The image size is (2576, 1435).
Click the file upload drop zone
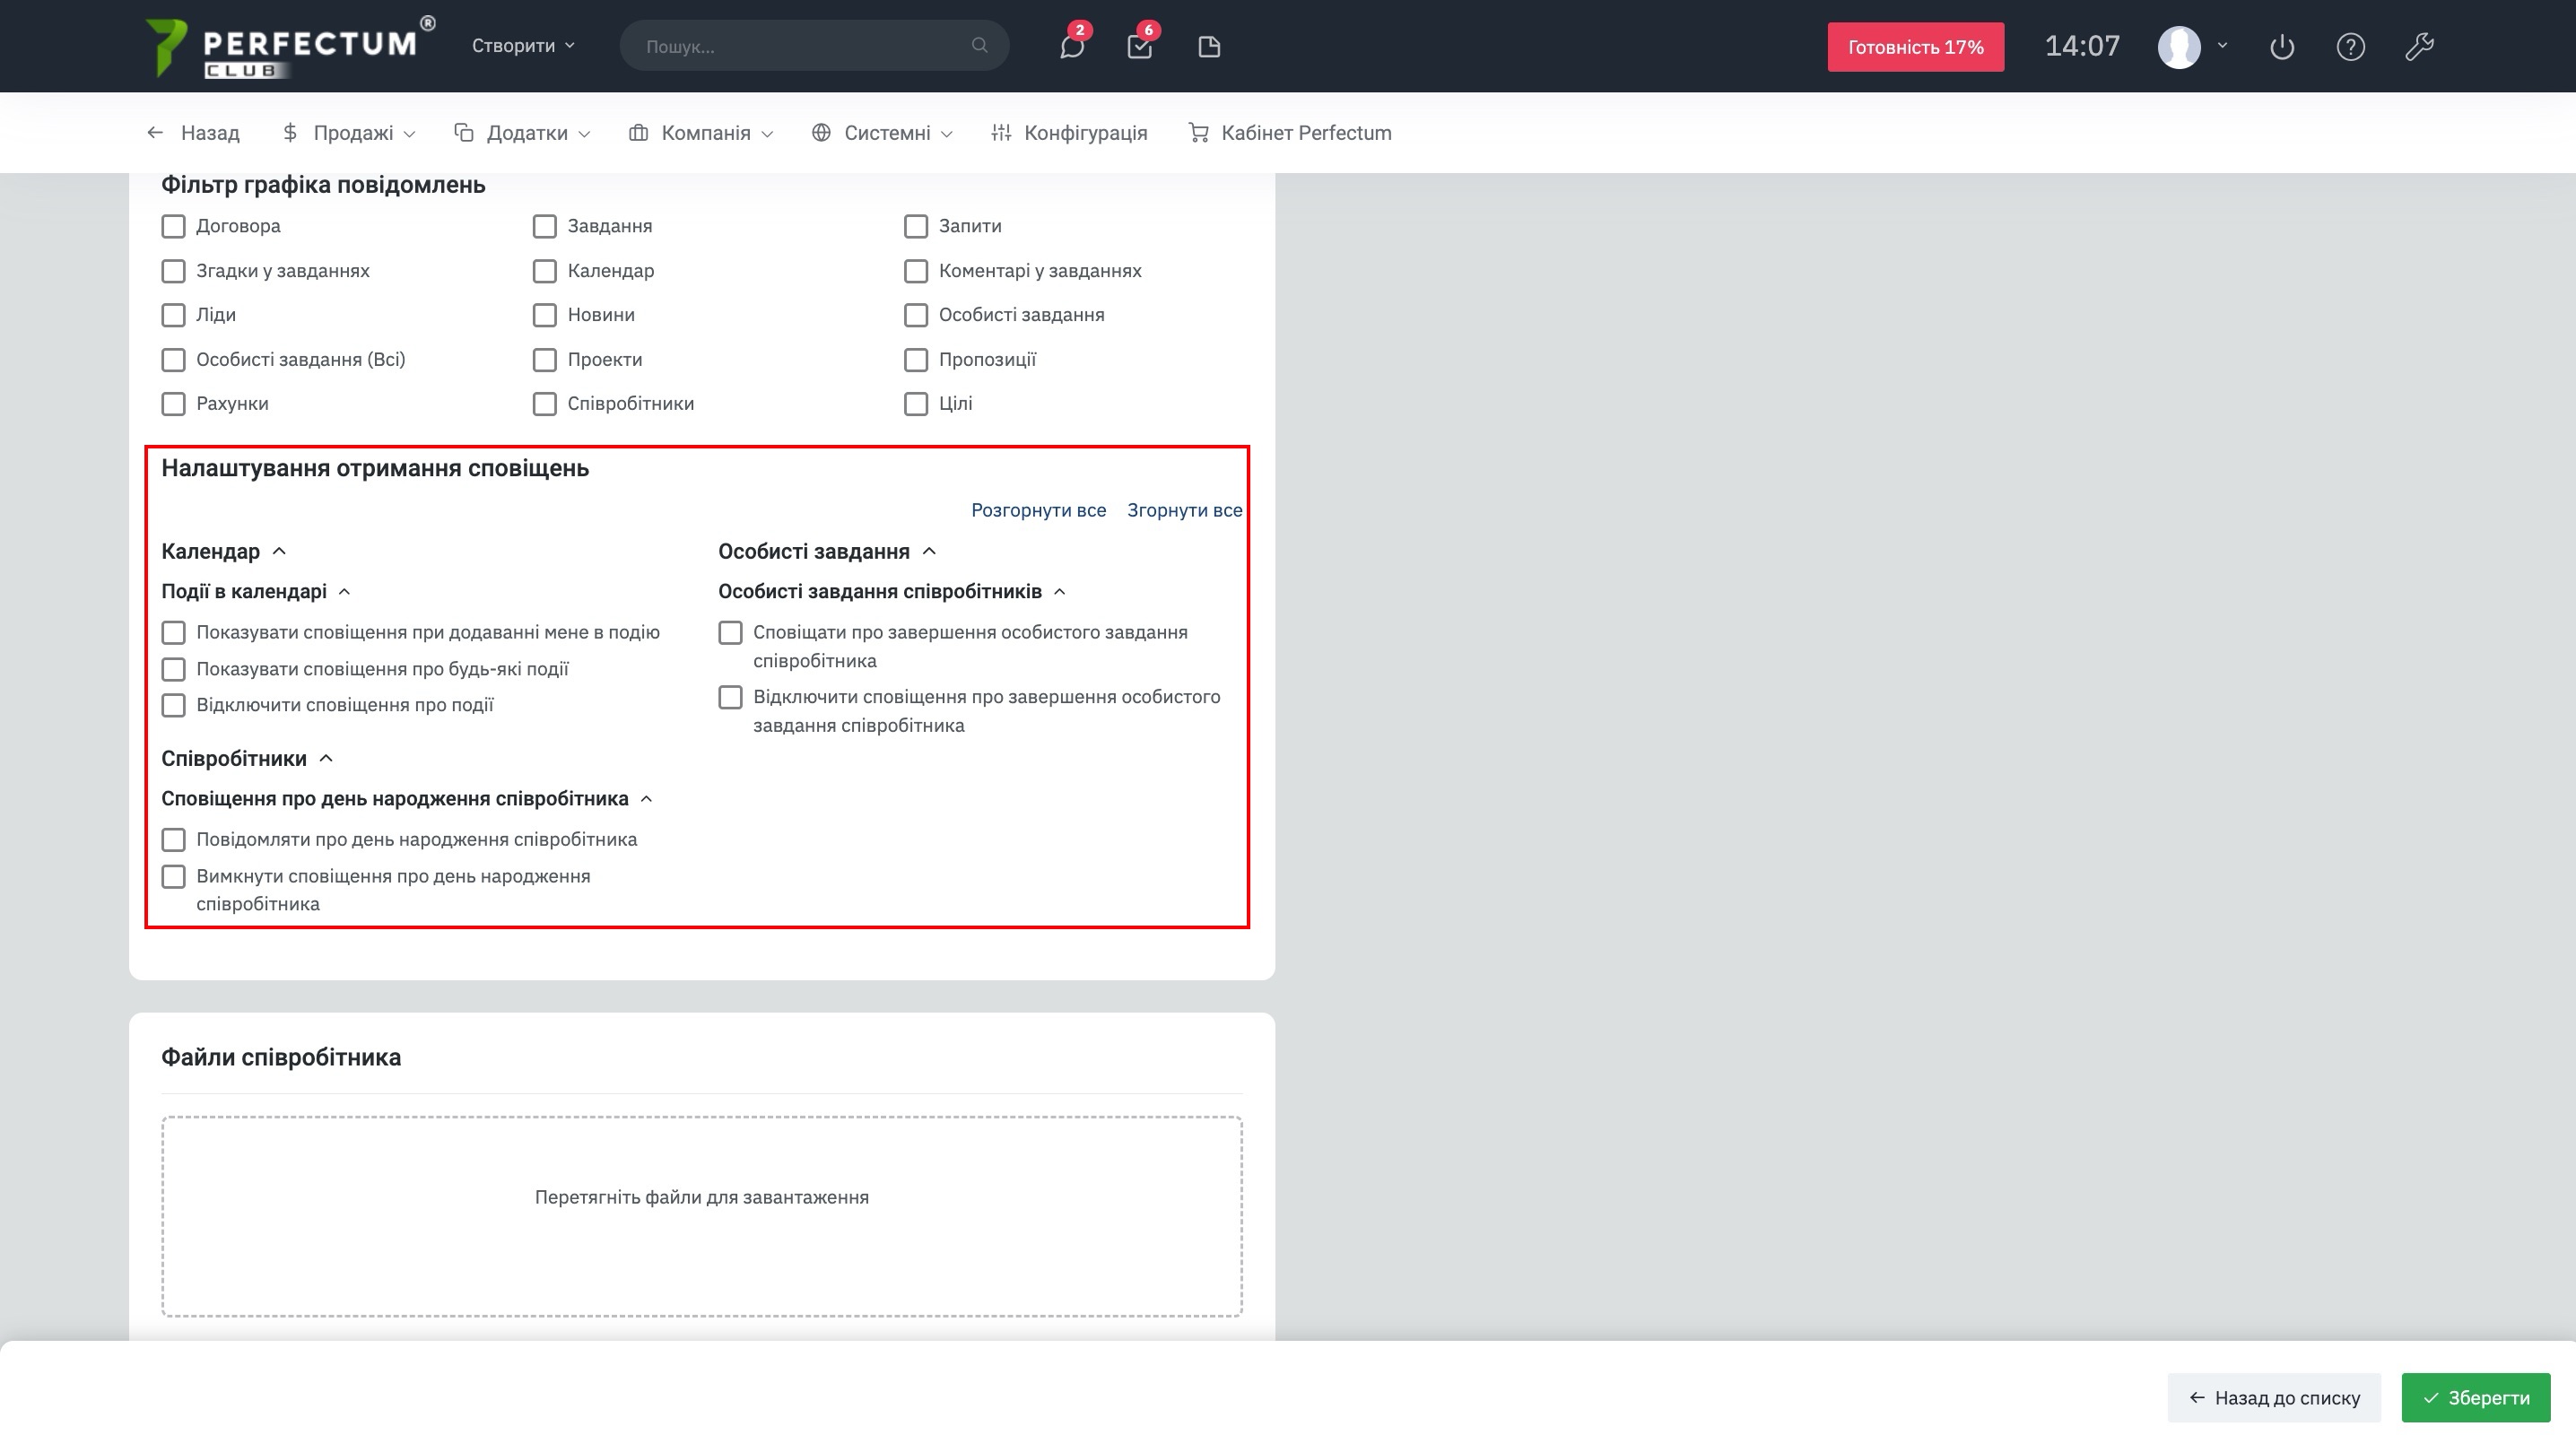[x=701, y=1215]
